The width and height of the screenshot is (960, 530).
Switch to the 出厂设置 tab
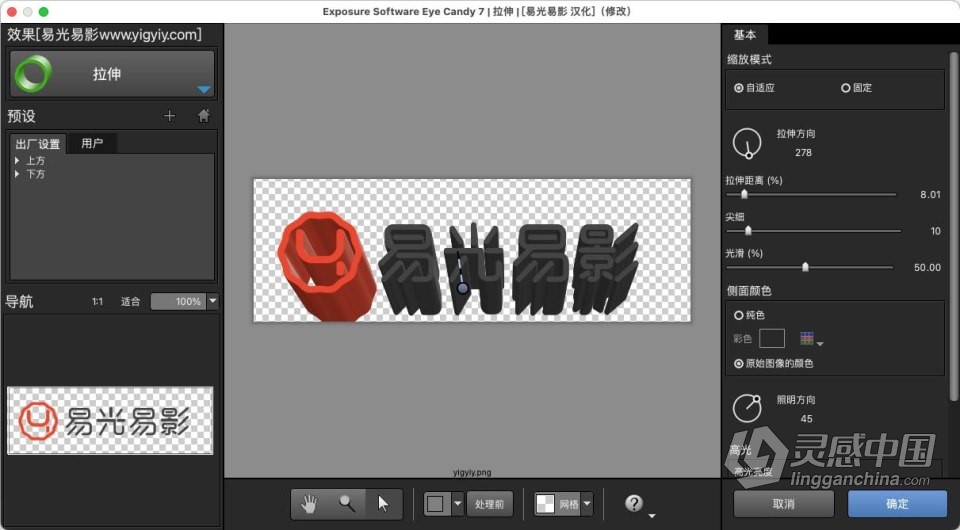tap(38, 144)
